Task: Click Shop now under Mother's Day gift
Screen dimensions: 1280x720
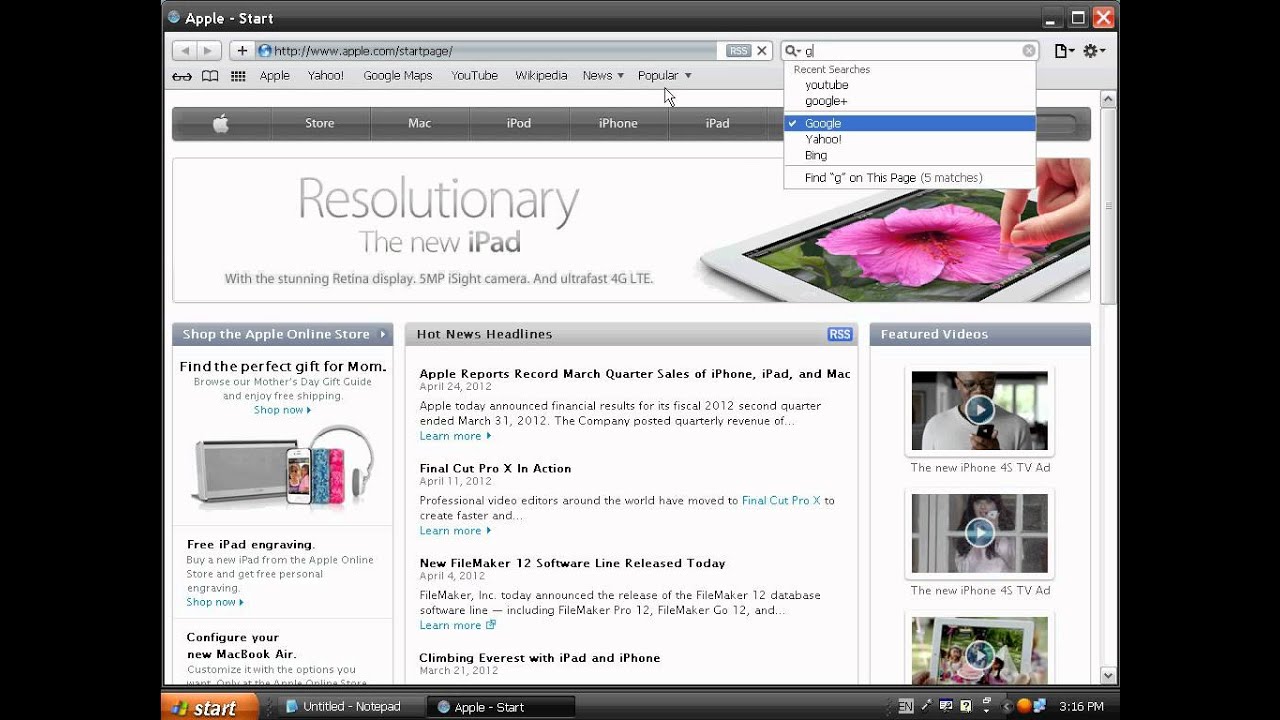Action: pyautogui.click(x=282, y=410)
